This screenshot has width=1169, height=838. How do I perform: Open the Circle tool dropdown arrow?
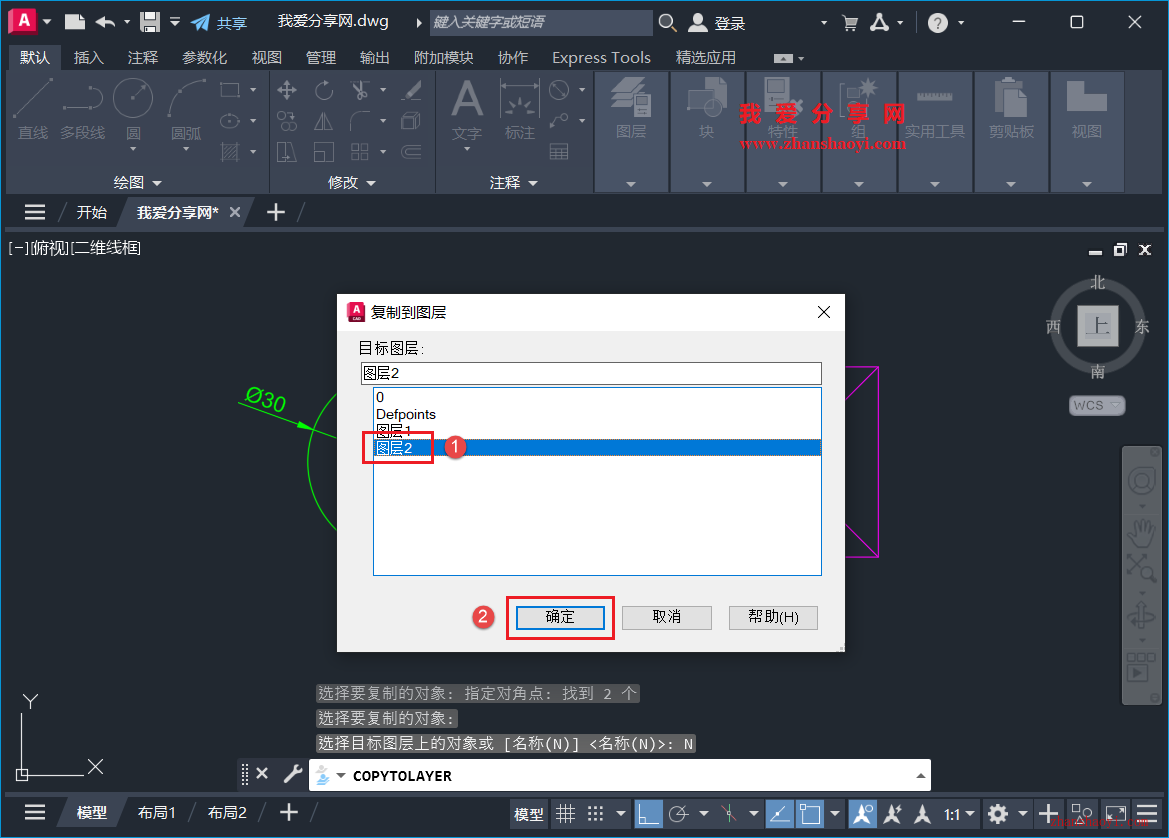click(x=133, y=149)
